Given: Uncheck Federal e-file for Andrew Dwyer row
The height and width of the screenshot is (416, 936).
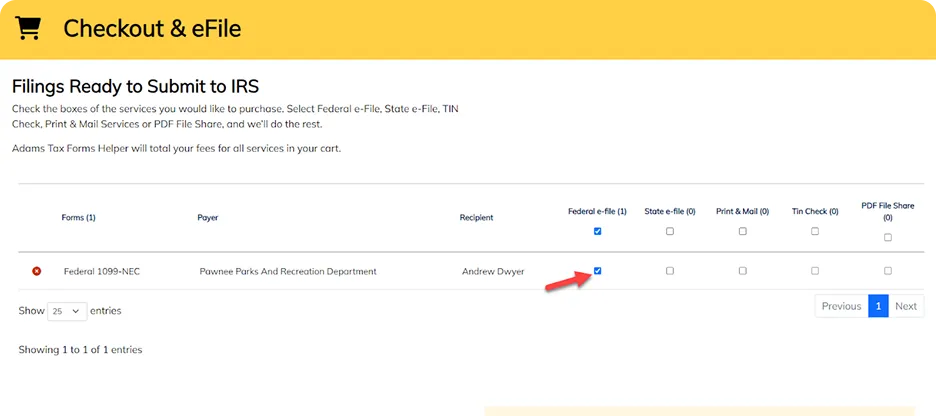Looking at the screenshot, I should click(598, 271).
